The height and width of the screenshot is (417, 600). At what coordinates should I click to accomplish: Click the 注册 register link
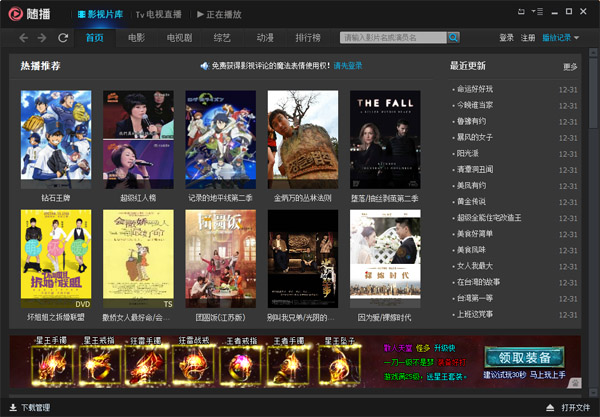528,37
